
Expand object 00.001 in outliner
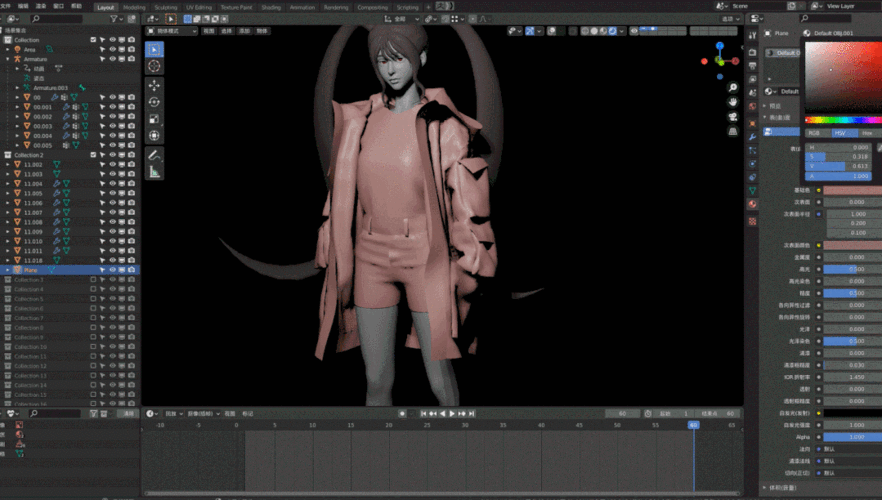coord(17,107)
